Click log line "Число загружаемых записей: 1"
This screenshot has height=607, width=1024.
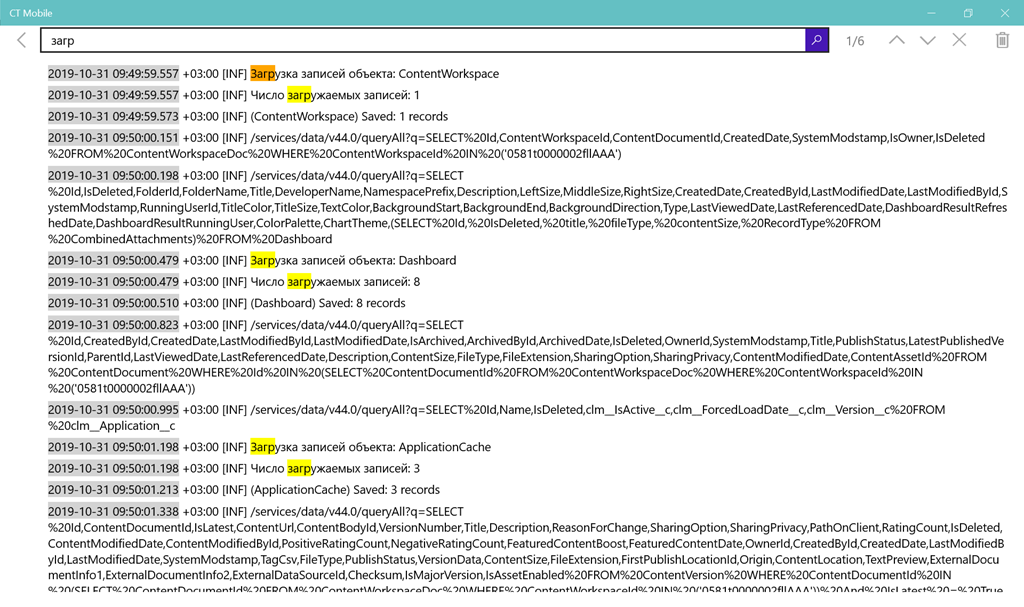click(335, 95)
